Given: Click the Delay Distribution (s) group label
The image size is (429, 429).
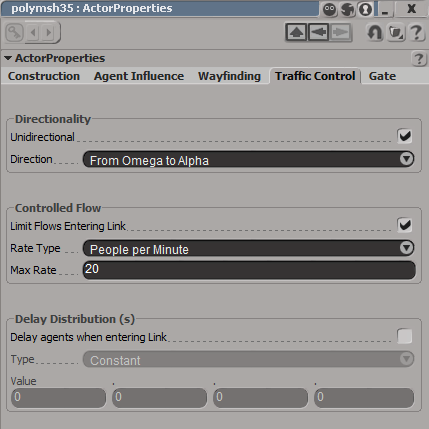Looking at the screenshot, I should point(75,319).
